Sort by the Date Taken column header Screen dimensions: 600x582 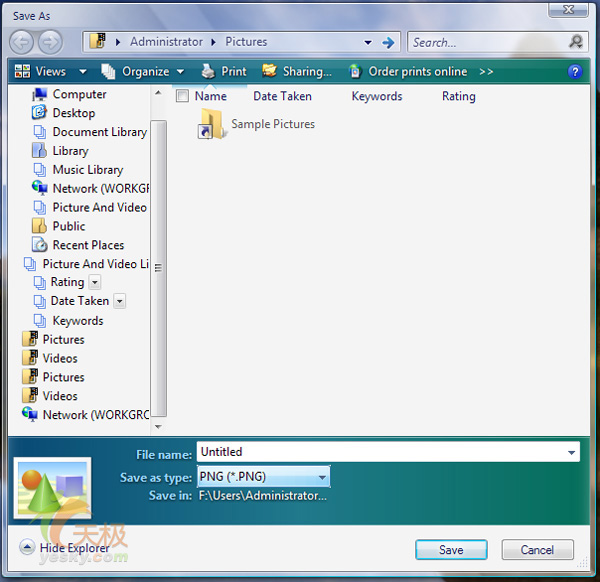click(x=282, y=96)
